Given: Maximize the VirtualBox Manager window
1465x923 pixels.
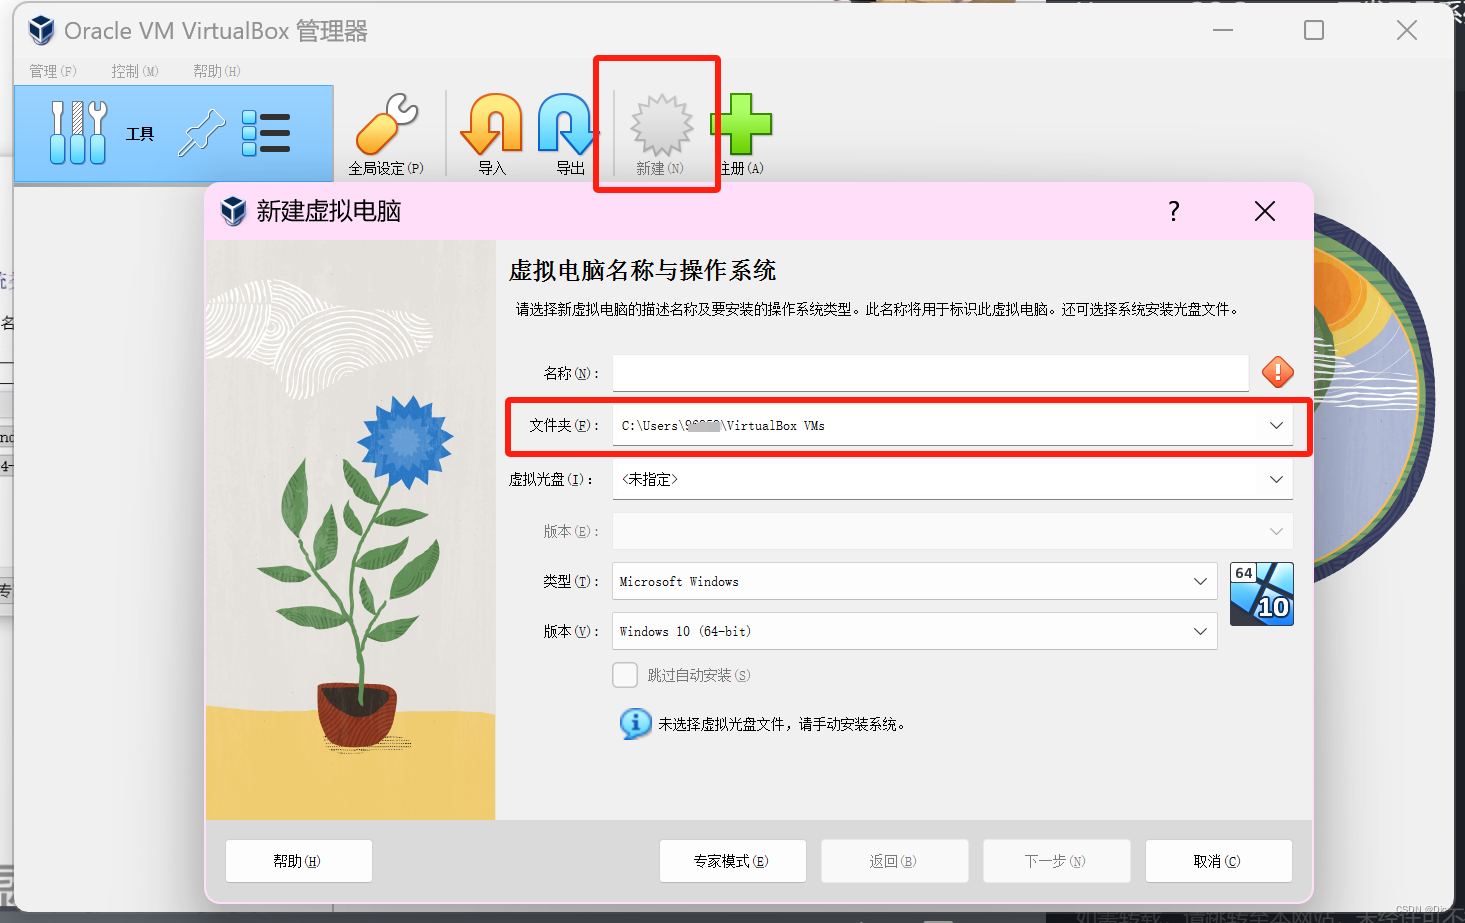Looking at the screenshot, I should 1314,30.
